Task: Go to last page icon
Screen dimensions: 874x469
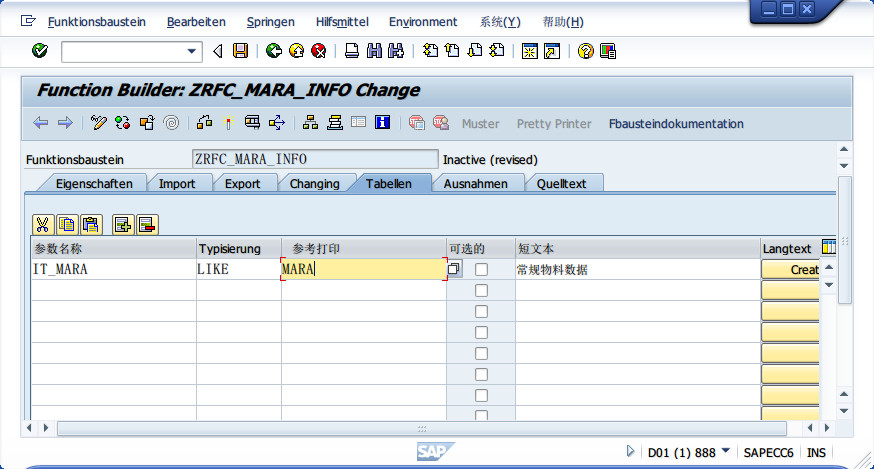Action: [x=497, y=51]
